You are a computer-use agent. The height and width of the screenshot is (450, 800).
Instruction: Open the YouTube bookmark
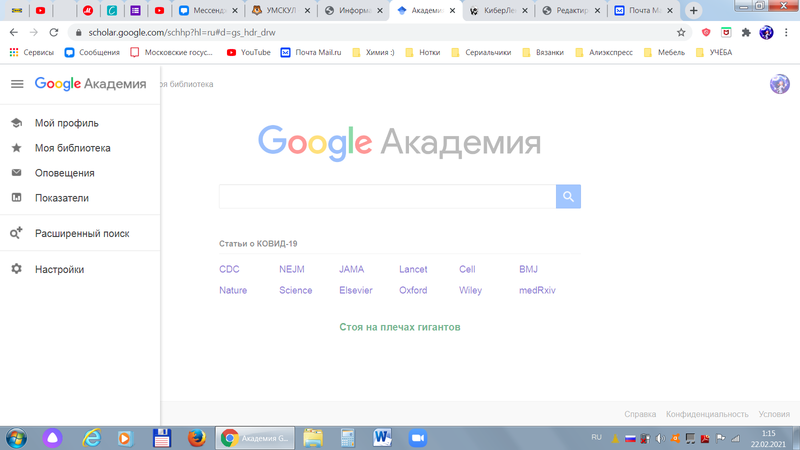(x=248, y=52)
